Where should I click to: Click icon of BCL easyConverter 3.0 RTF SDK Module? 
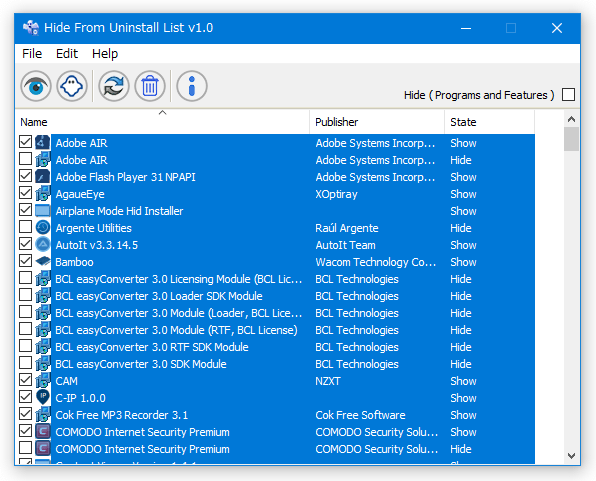click(x=43, y=346)
